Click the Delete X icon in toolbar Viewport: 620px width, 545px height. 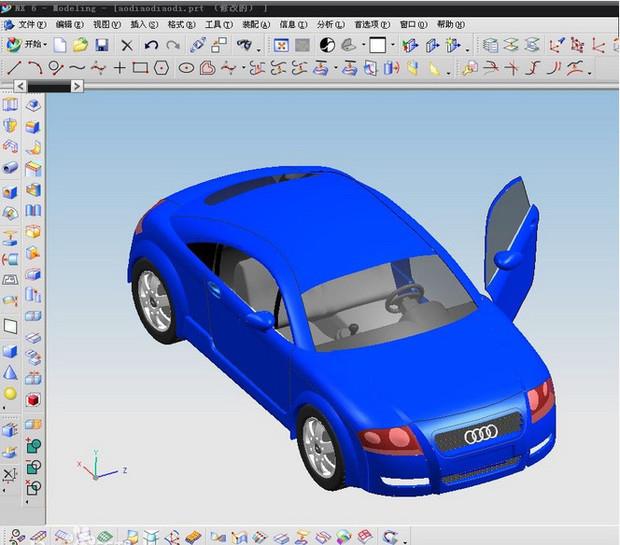[127, 45]
